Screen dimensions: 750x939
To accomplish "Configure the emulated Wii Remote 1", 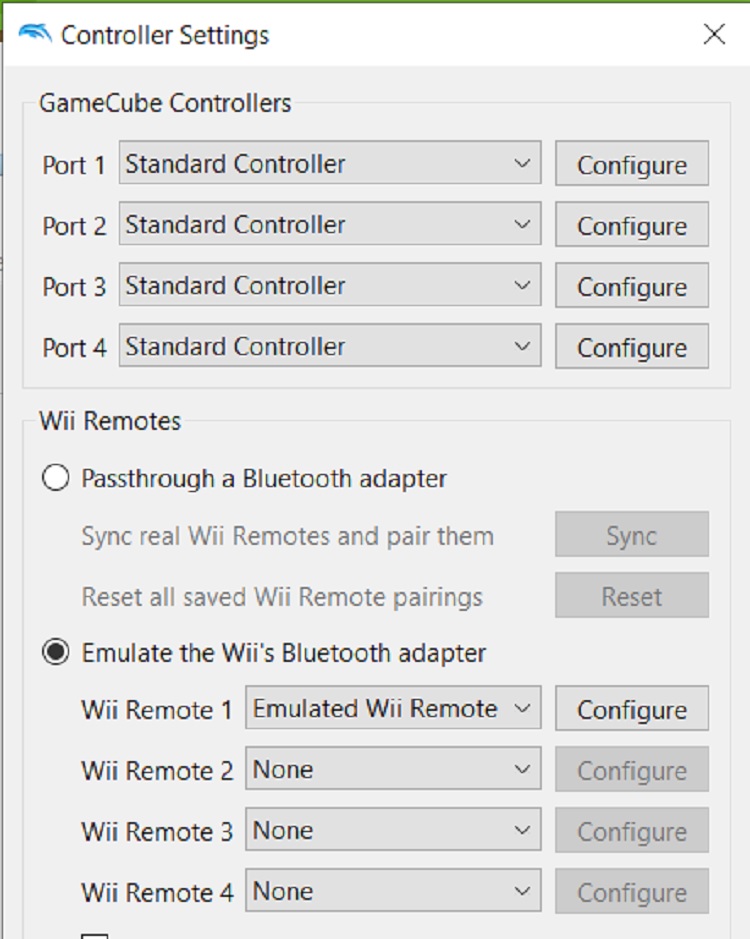I will click(632, 710).
